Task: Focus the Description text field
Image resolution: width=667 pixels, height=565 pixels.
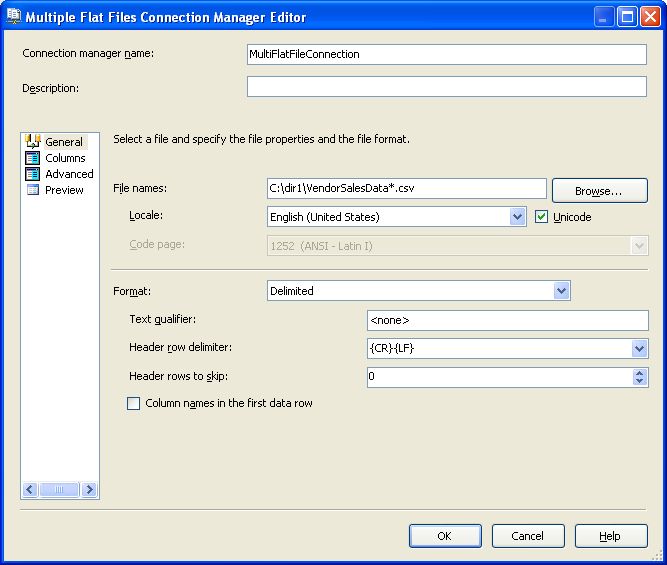Action: (x=446, y=87)
